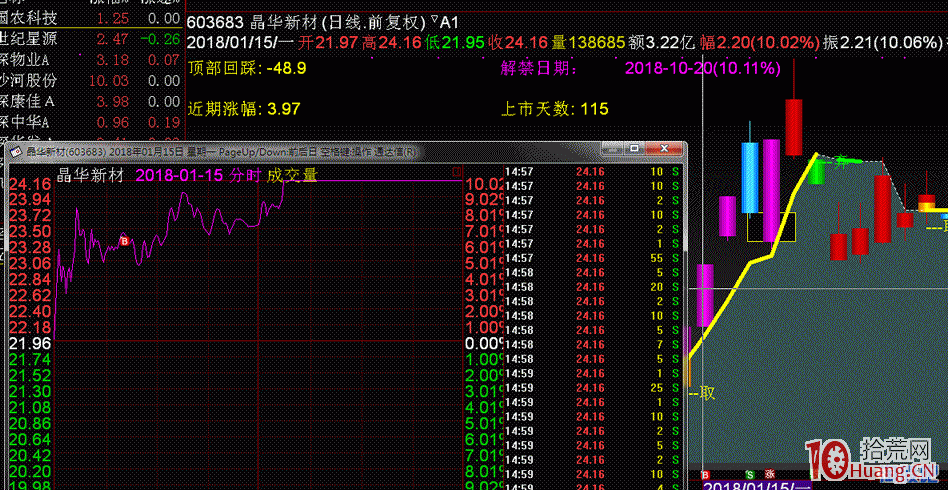Click the red B buy marker on the intraday line
The height and width of the screenshot is (490, 948).
pos(125,241)
